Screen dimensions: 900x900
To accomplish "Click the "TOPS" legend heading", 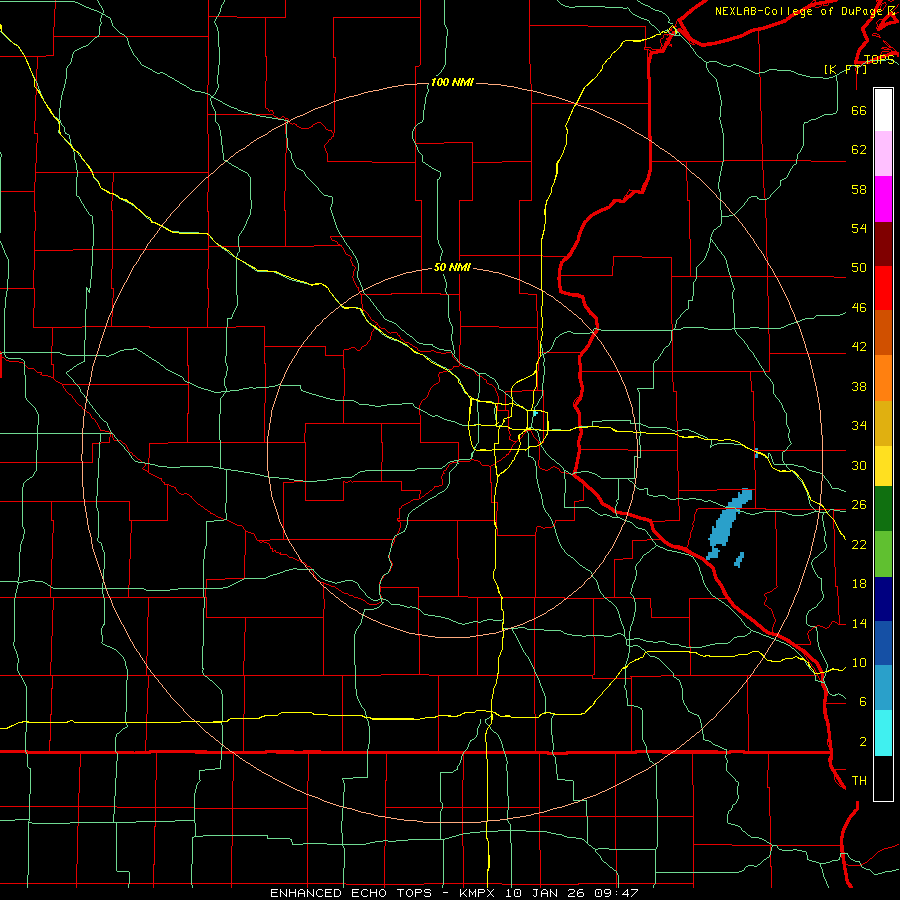I will (879, 60).
